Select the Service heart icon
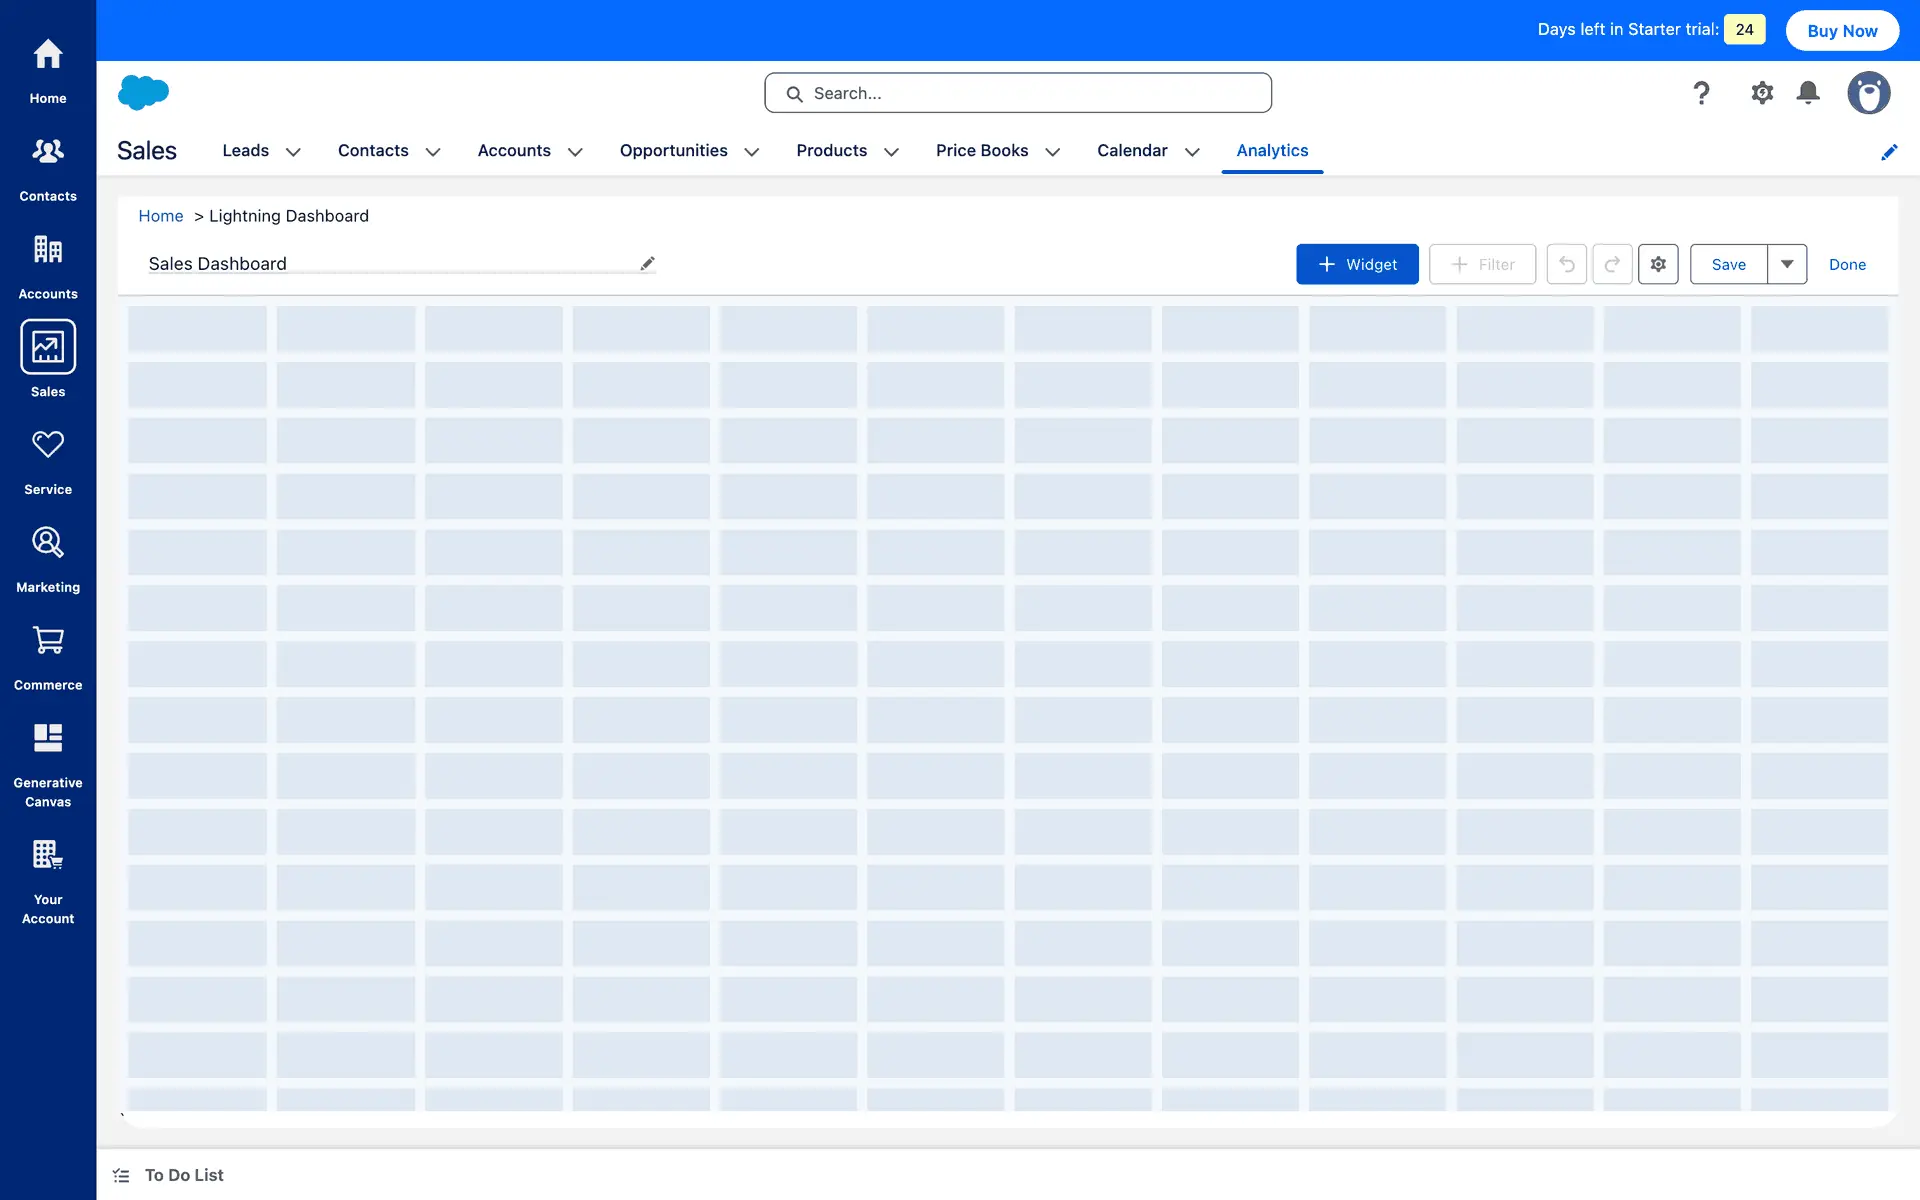This screenshot has height=1200, width=1920. point(48,445)
